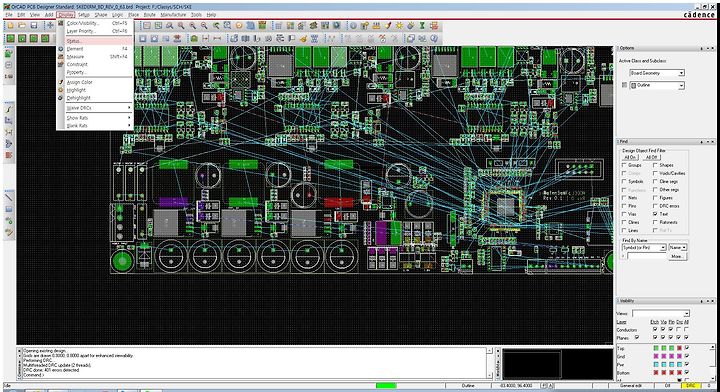
Task: Click the Open folder icon in toolbar
Action: [x=22, y=26]
